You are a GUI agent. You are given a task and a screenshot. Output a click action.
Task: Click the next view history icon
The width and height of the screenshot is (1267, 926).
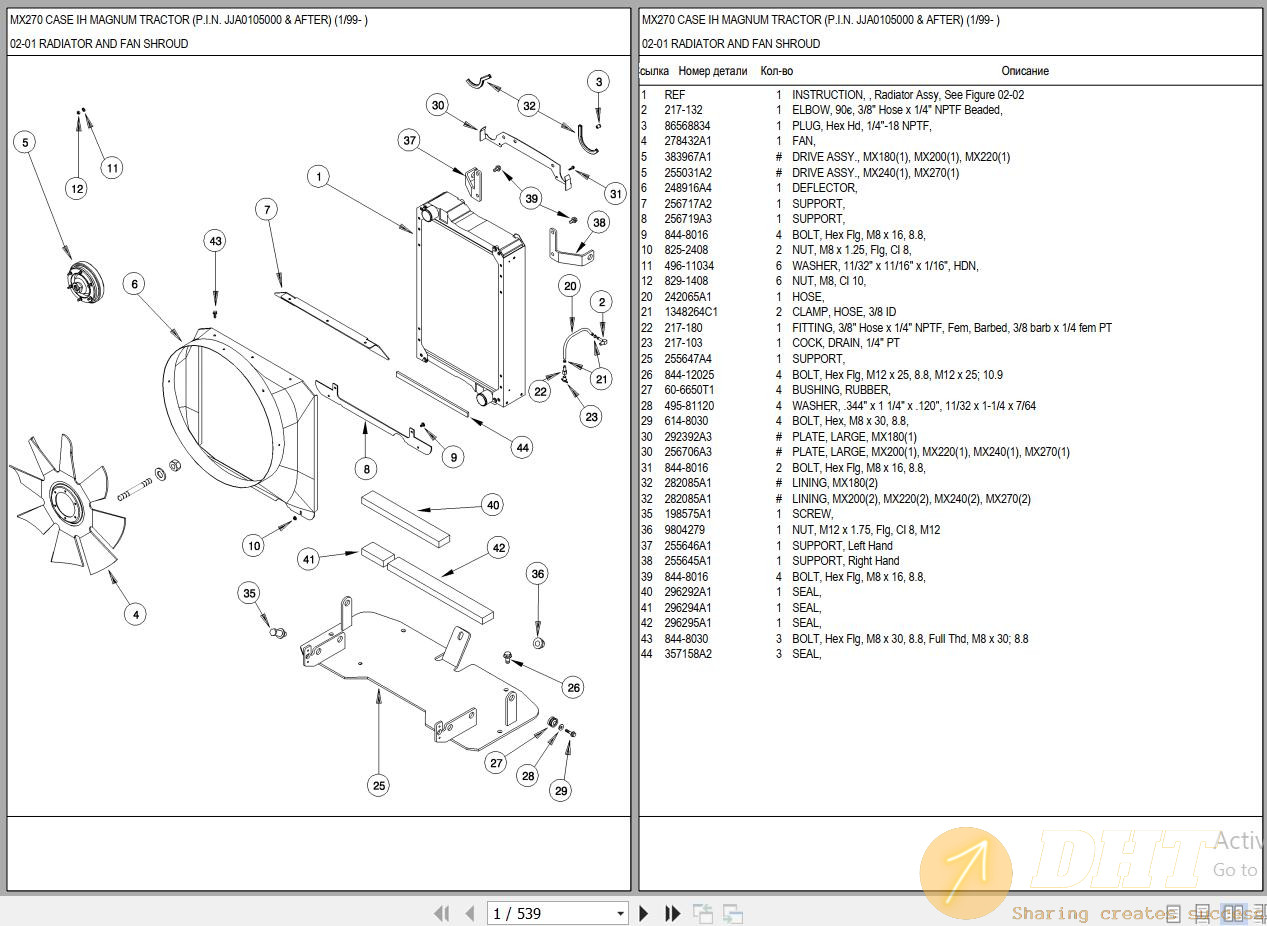coord(731,913)
